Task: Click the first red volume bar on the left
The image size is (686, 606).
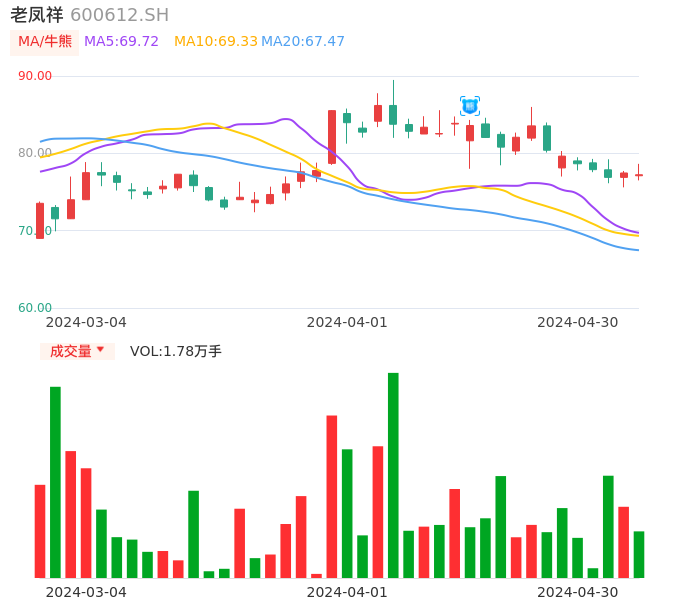Action: pos(40,531)
